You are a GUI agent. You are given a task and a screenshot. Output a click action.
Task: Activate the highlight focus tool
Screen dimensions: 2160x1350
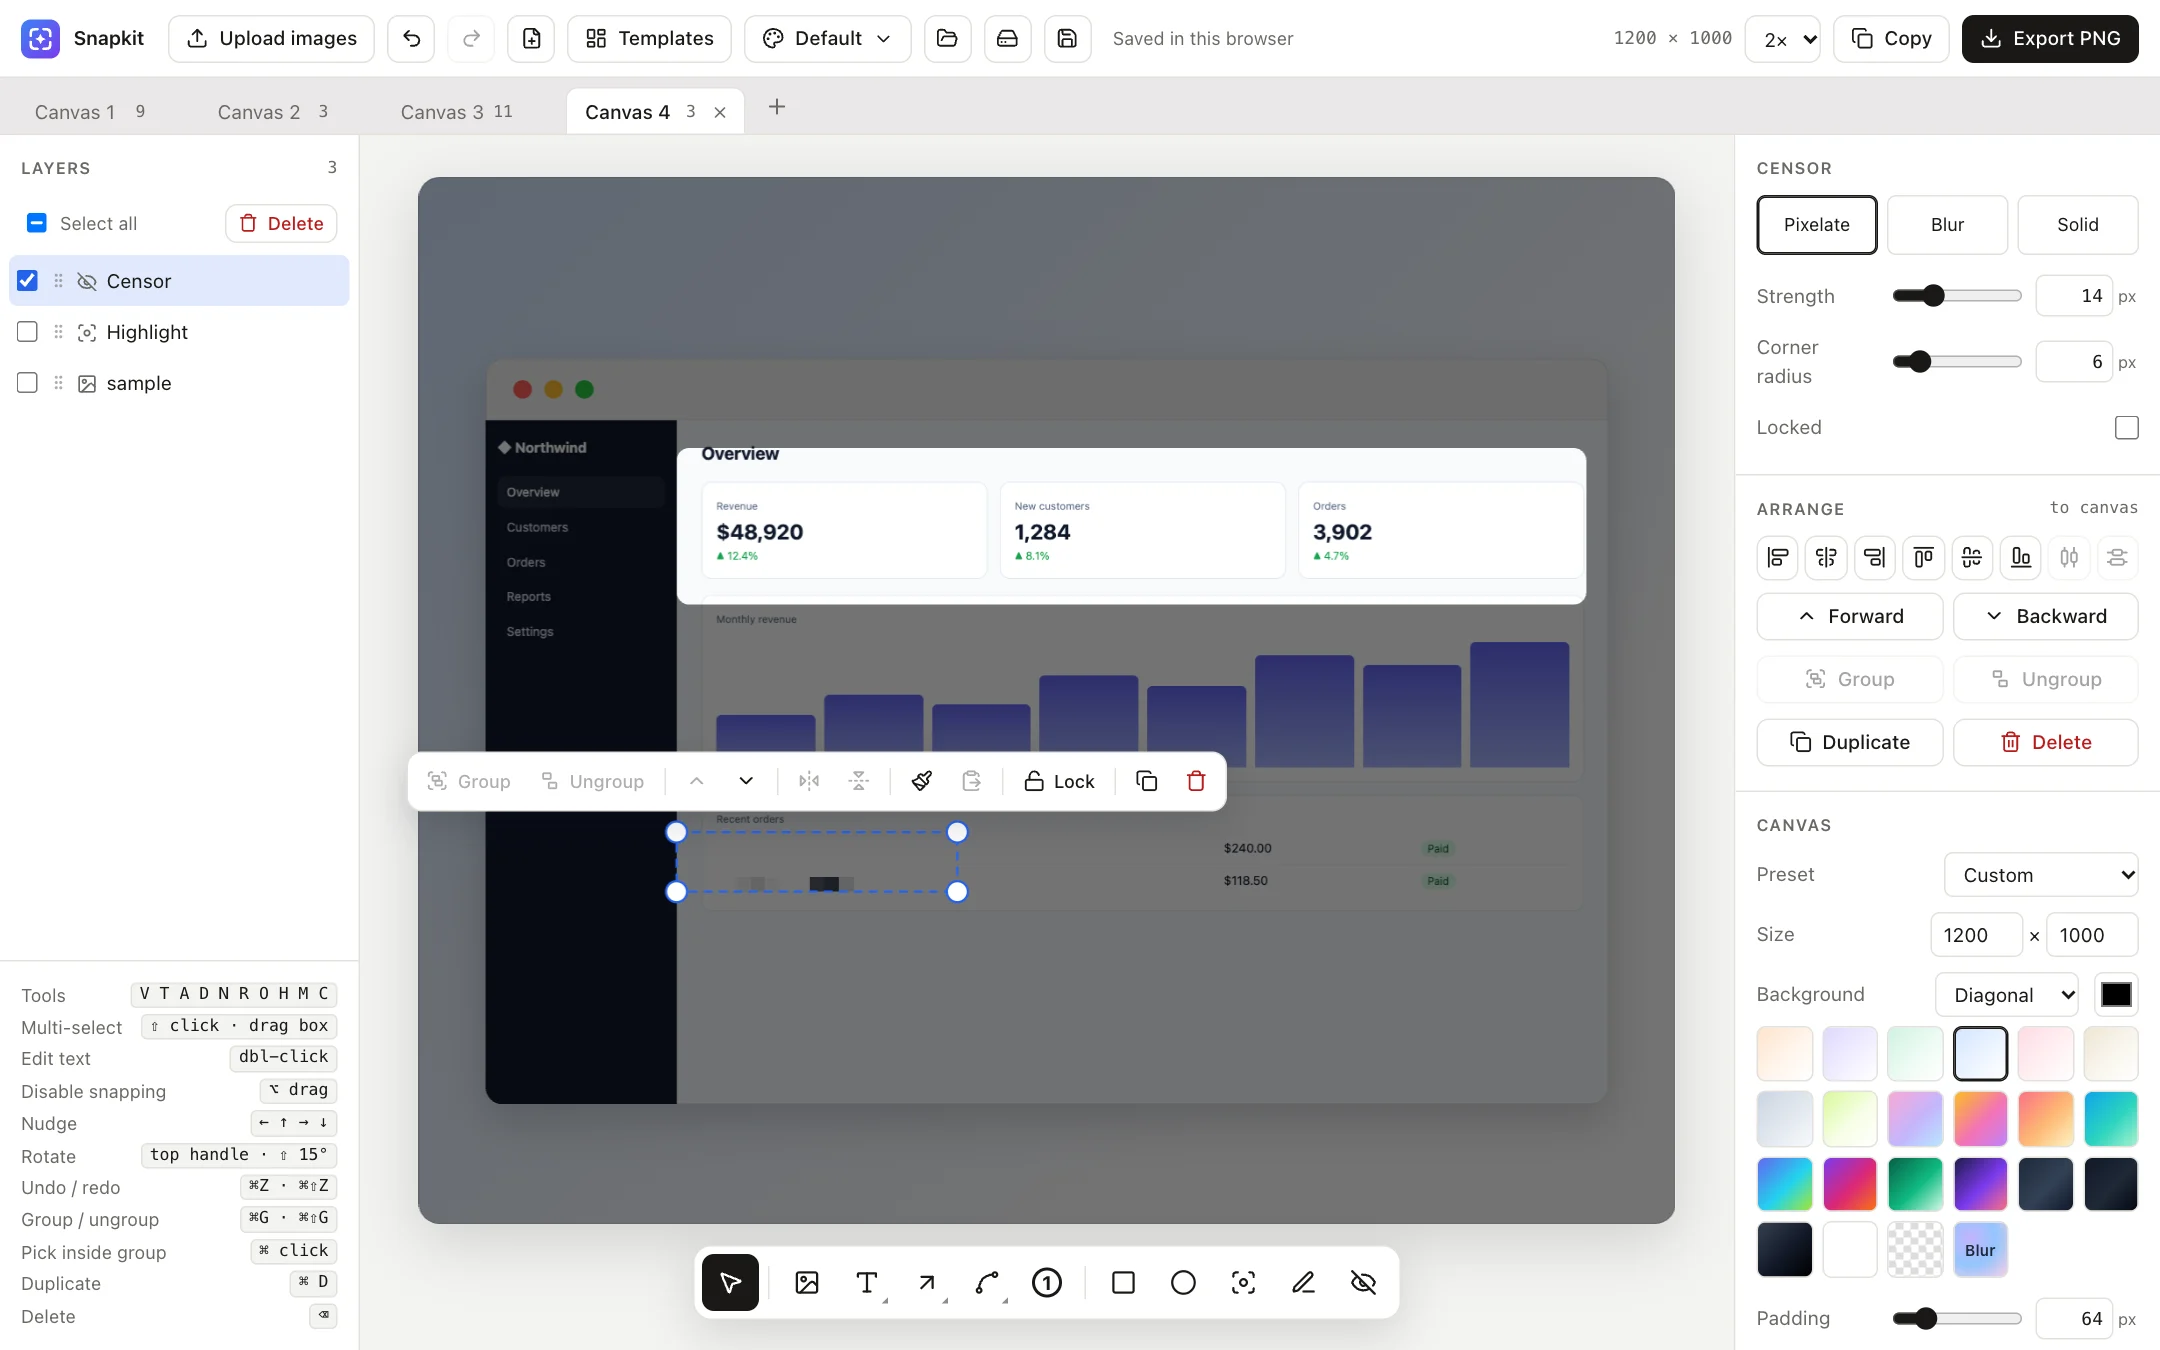(x=1243, y=1282)
